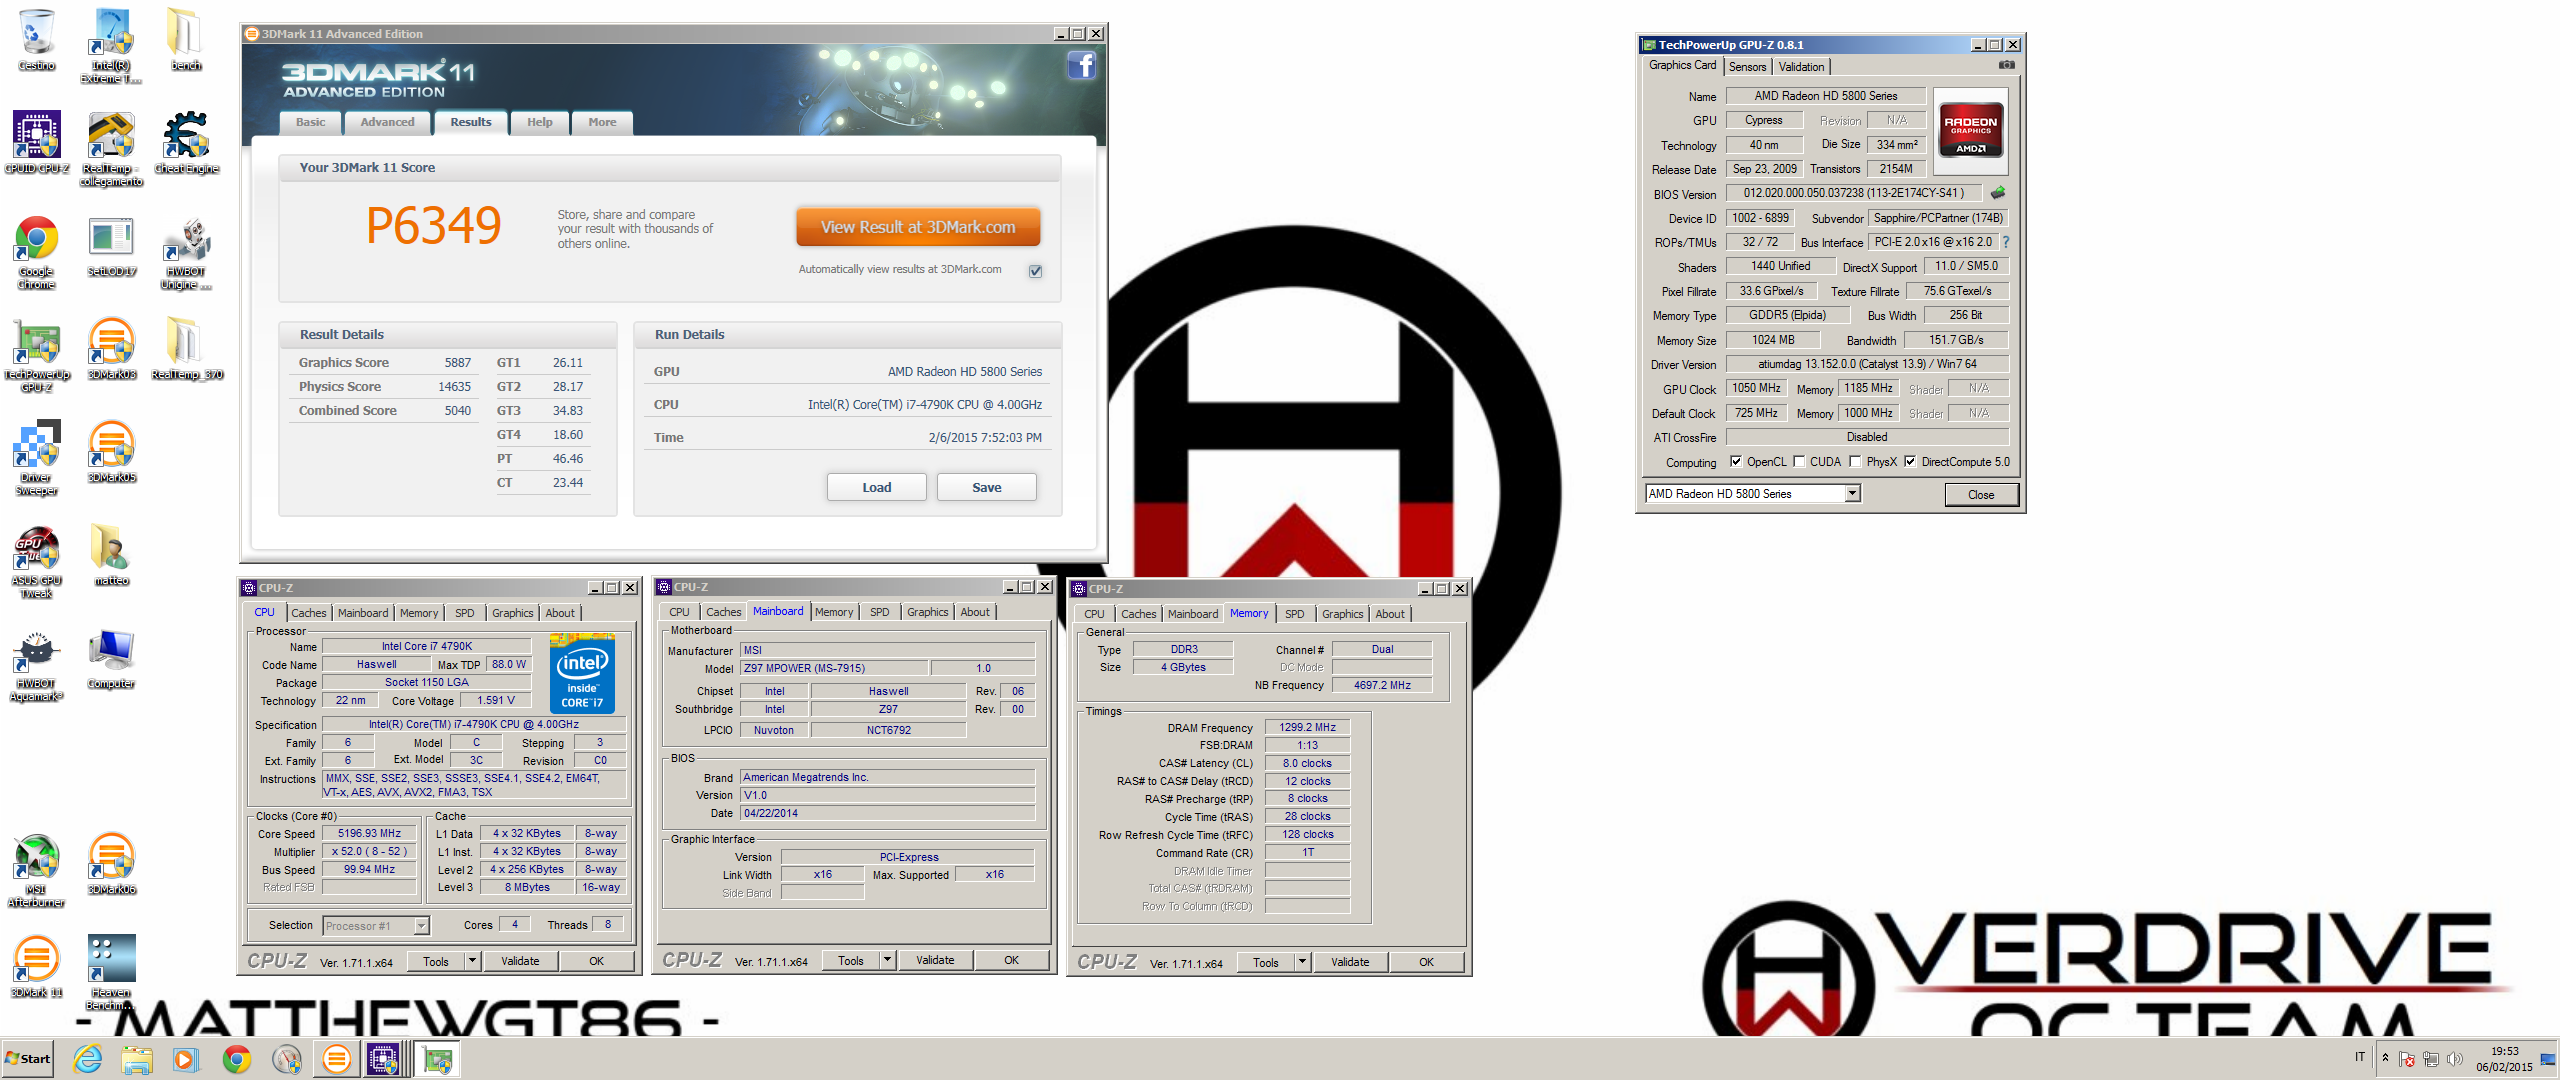The image size is (2560, 1080).
Task: Click the BIOS Version field in GPU-Z
Action: 1854,193
